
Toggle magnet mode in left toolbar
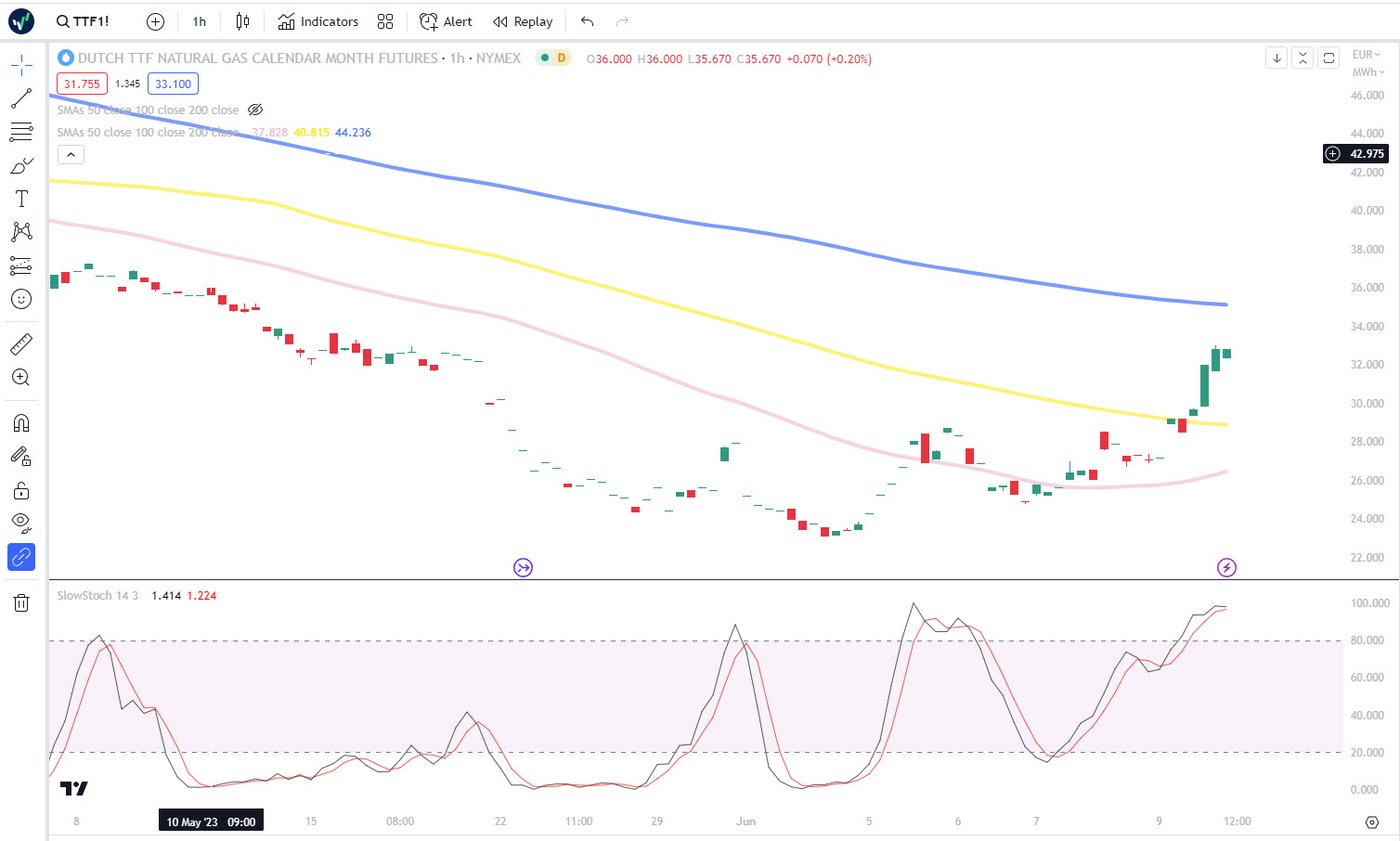[x=21, y=423]
